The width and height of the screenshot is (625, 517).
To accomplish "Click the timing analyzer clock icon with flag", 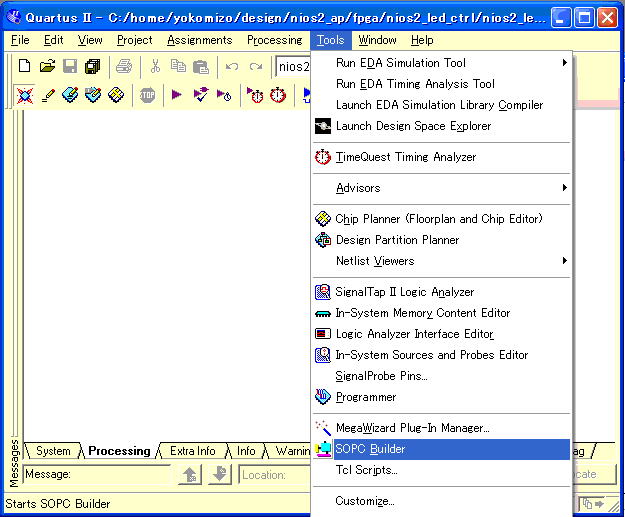I will click(x=255, y=95).
